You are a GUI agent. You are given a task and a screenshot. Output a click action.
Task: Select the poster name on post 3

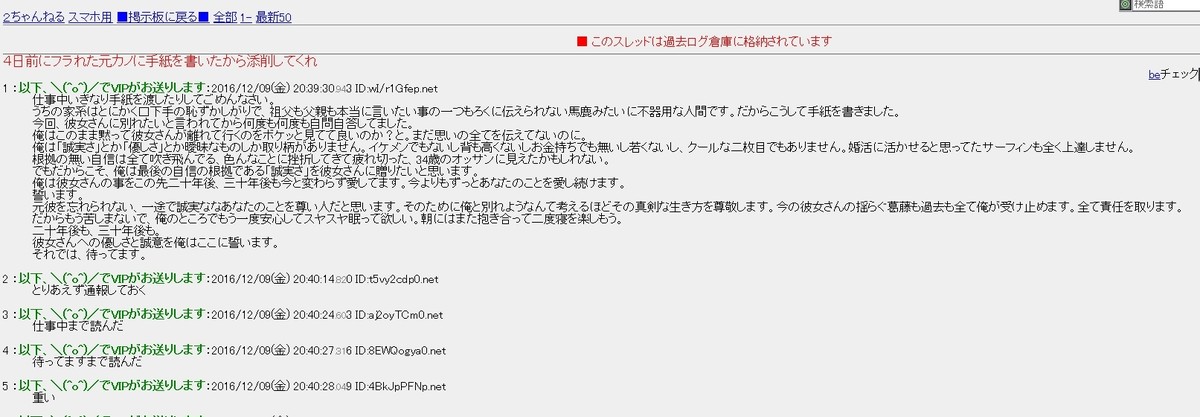pos(112,315)
